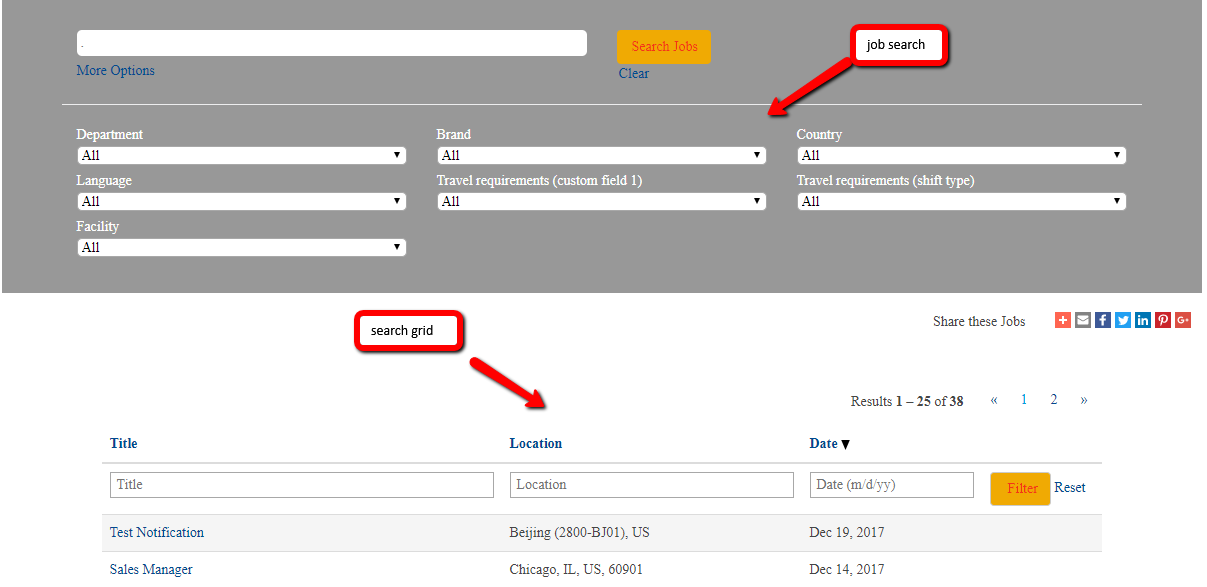Go to results page 2
Screen dimensions: 1207x587
pyautogui.click(x=1054, y=400)
